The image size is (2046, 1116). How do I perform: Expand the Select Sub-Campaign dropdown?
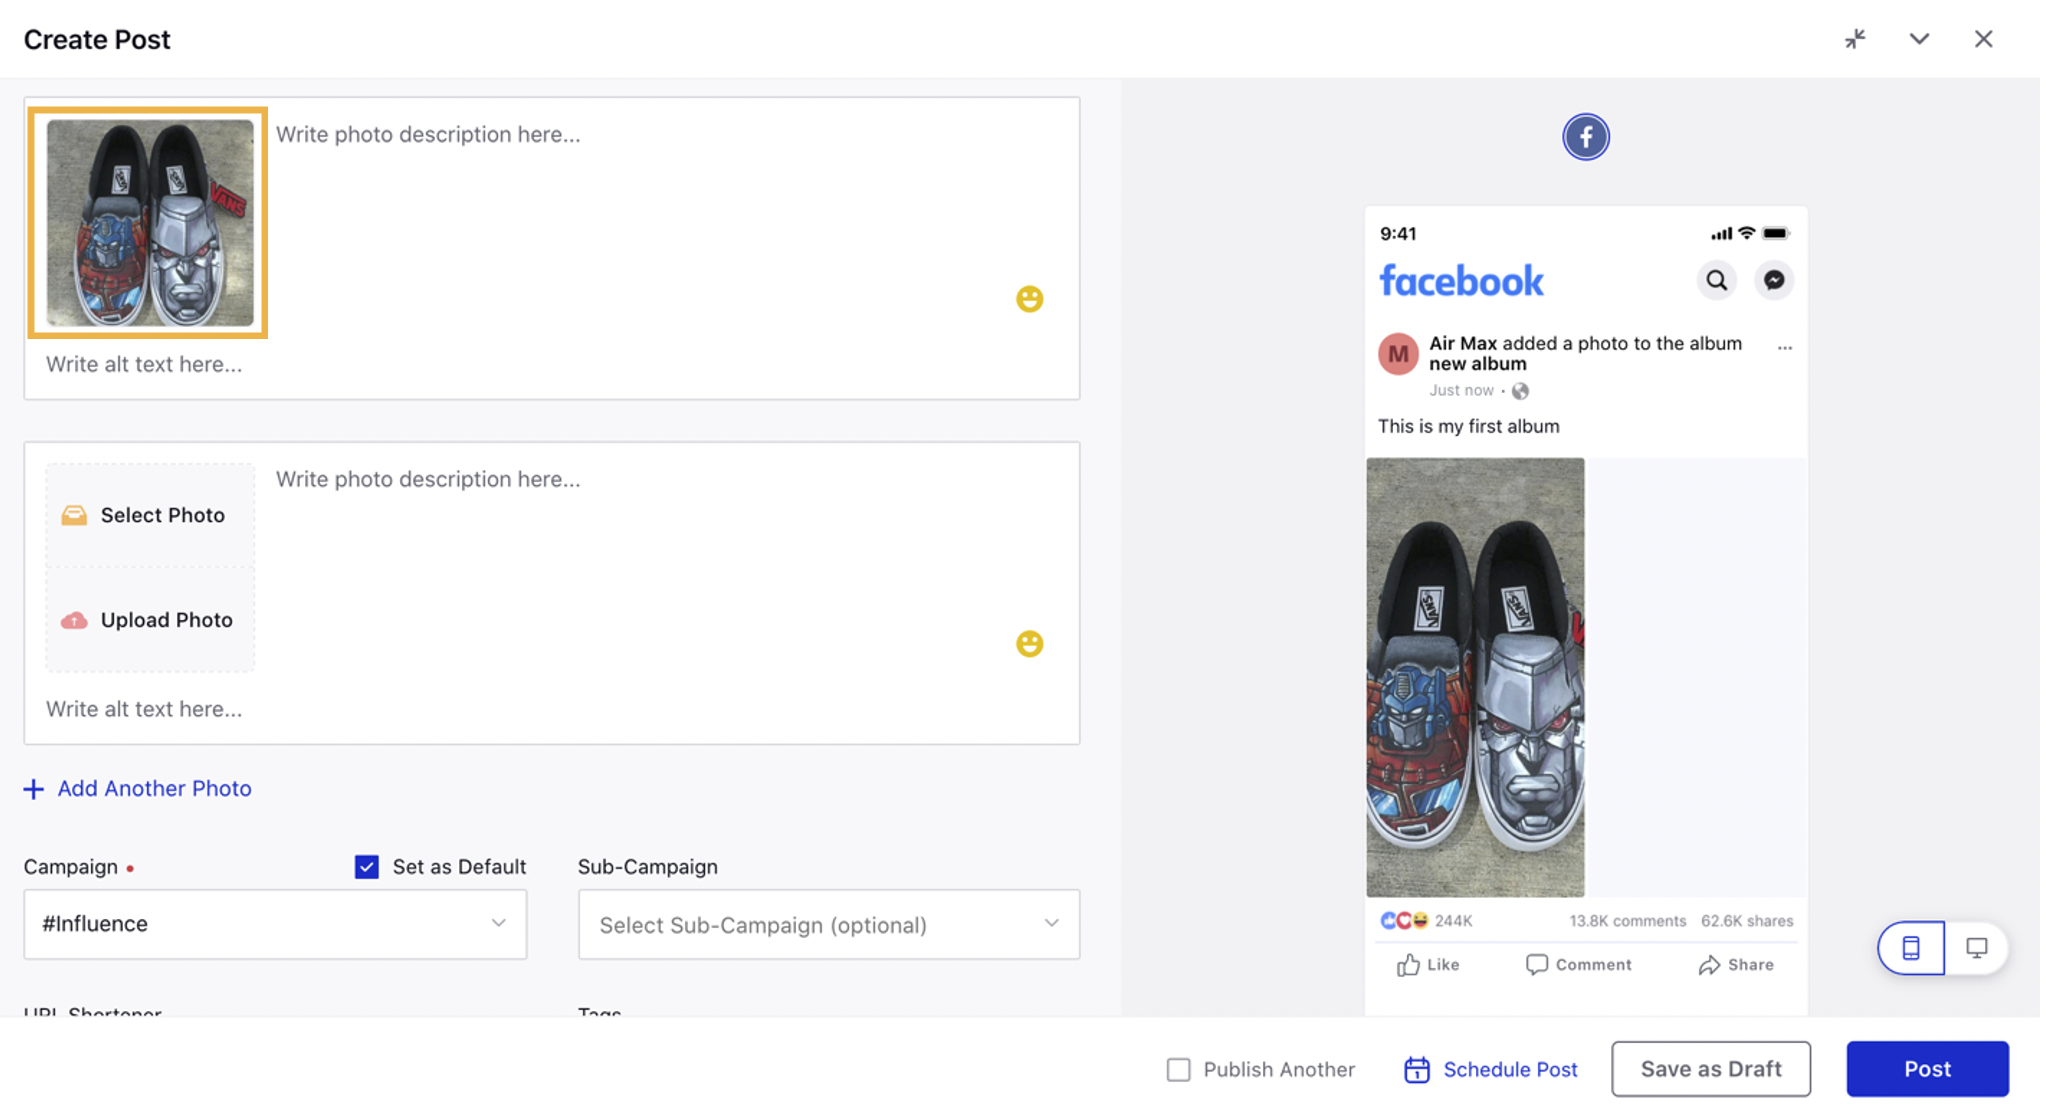[x=829, y=924]
